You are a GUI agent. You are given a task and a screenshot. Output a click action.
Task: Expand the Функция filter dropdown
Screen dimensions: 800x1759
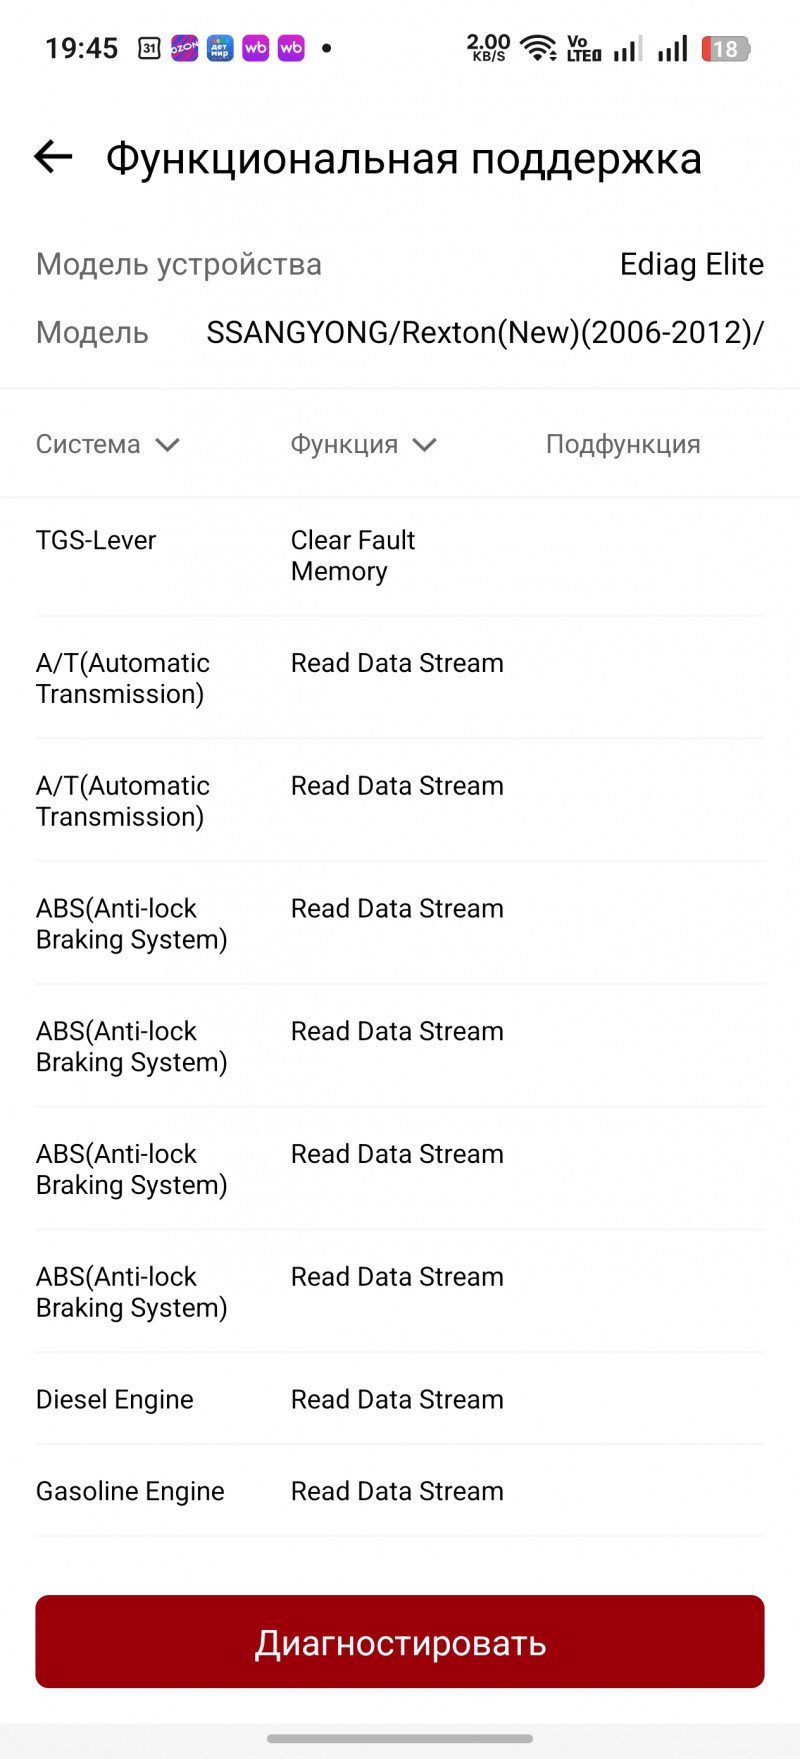[364, 444]
